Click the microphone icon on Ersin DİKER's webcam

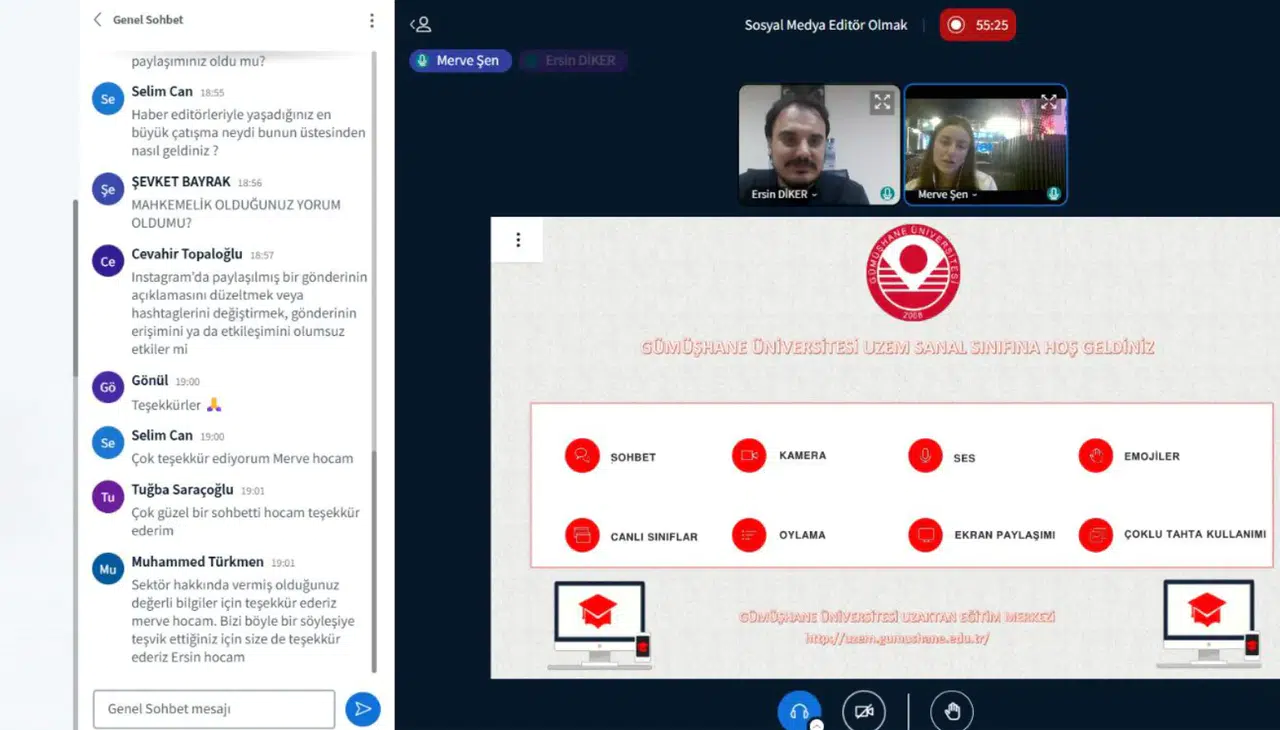(x=887, y=194)
